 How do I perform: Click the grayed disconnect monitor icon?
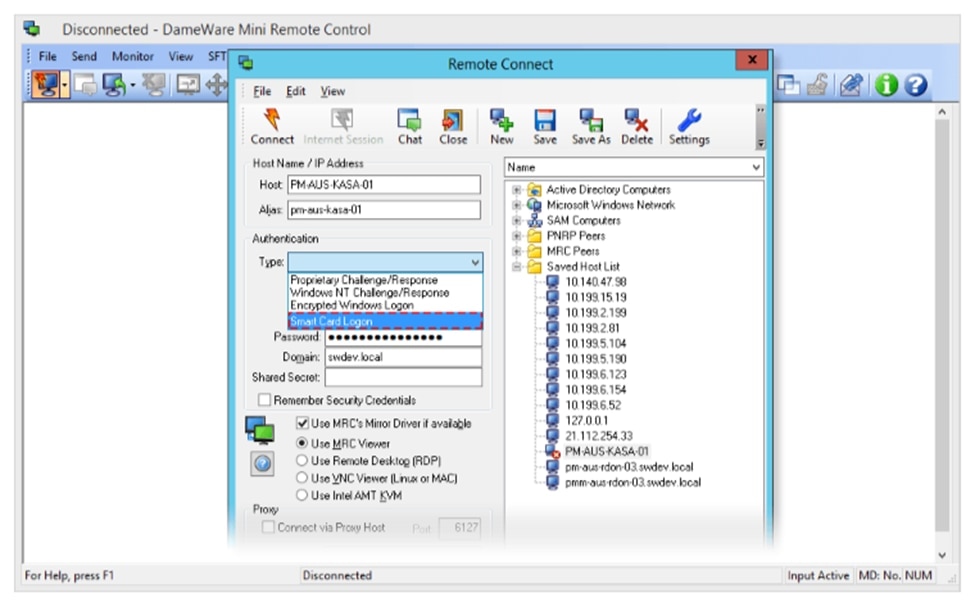coord(154,85)
